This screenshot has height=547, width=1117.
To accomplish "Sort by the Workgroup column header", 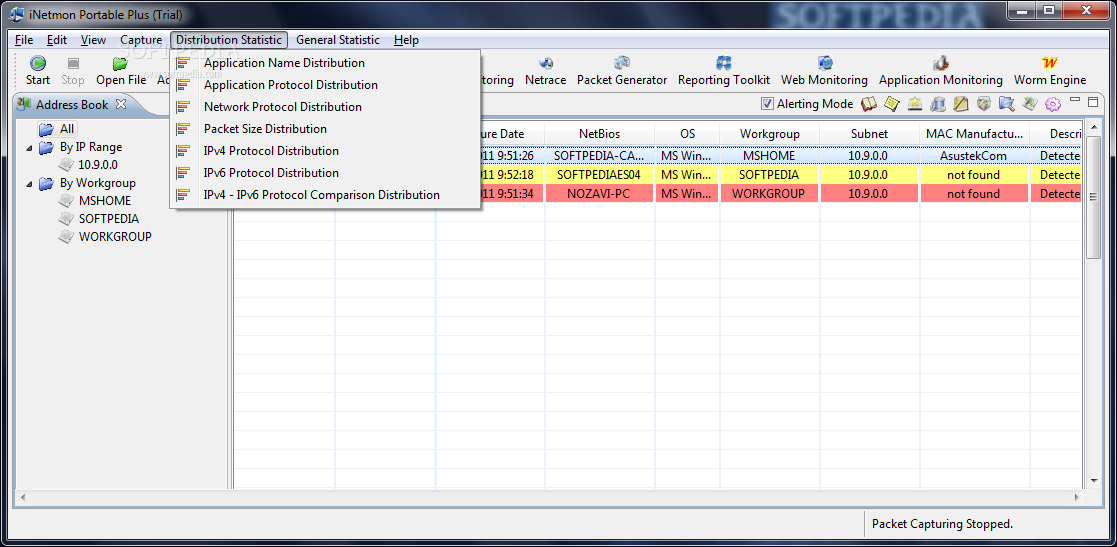I will point(769,134).
